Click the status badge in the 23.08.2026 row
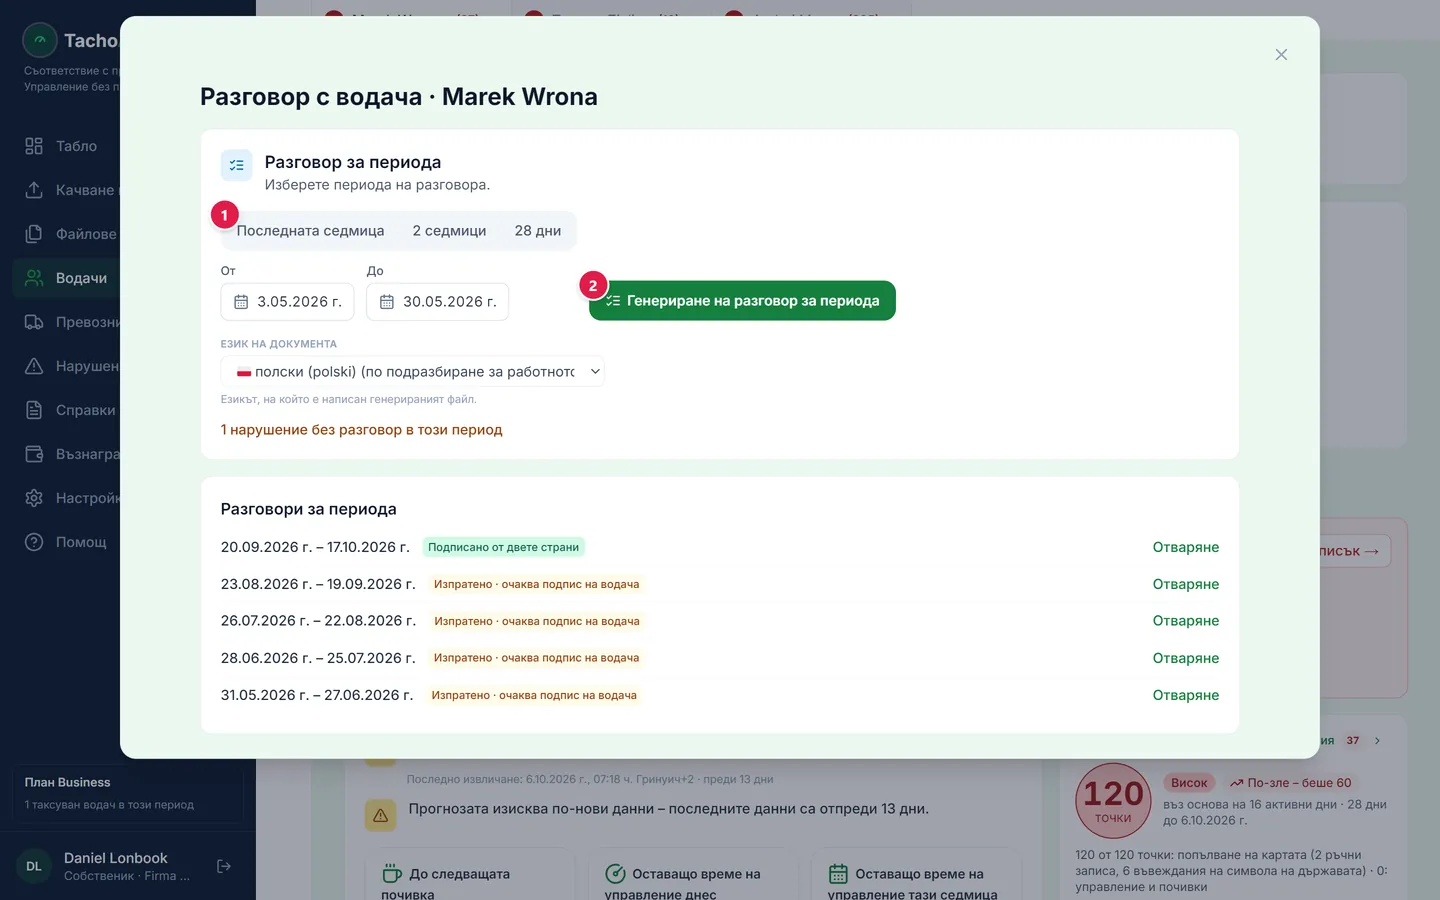1440x900 pixels. tap(536, 584)
